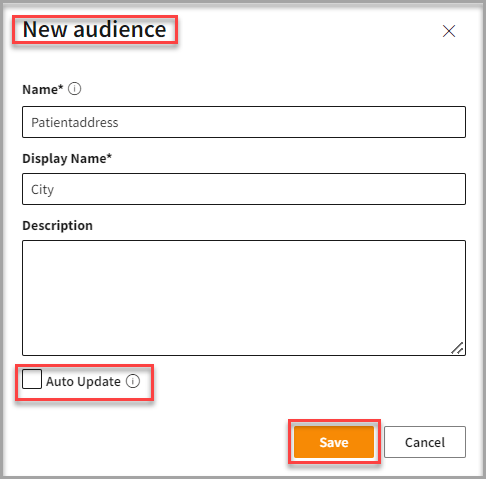486x479 pixels.
Task: Save the new audience
Action: (x=334, y=442)
